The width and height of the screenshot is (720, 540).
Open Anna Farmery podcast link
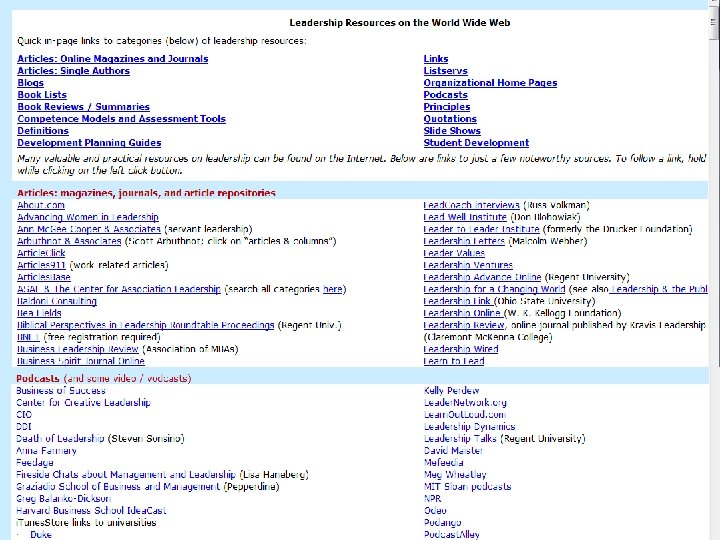pyautogui.click(x=46, y=450)
